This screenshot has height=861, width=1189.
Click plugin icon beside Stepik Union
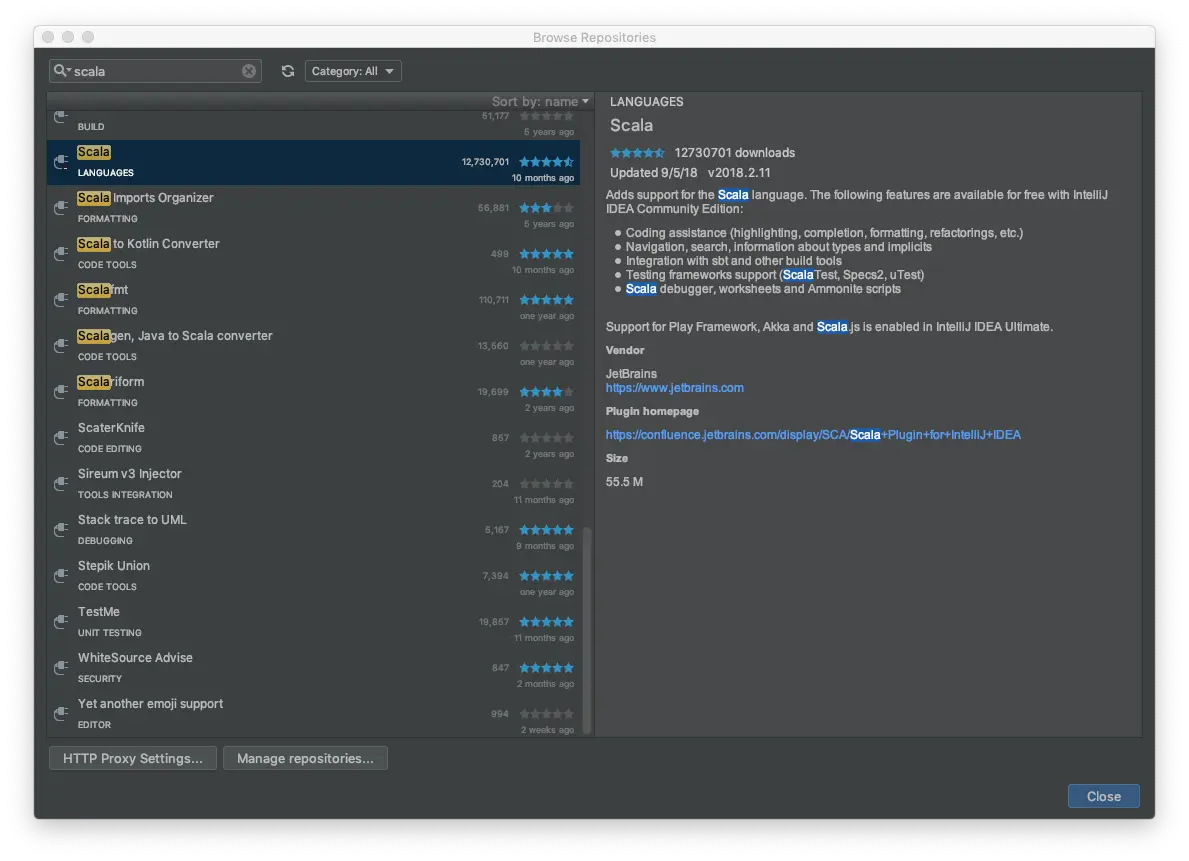click(x=61, y=576)
